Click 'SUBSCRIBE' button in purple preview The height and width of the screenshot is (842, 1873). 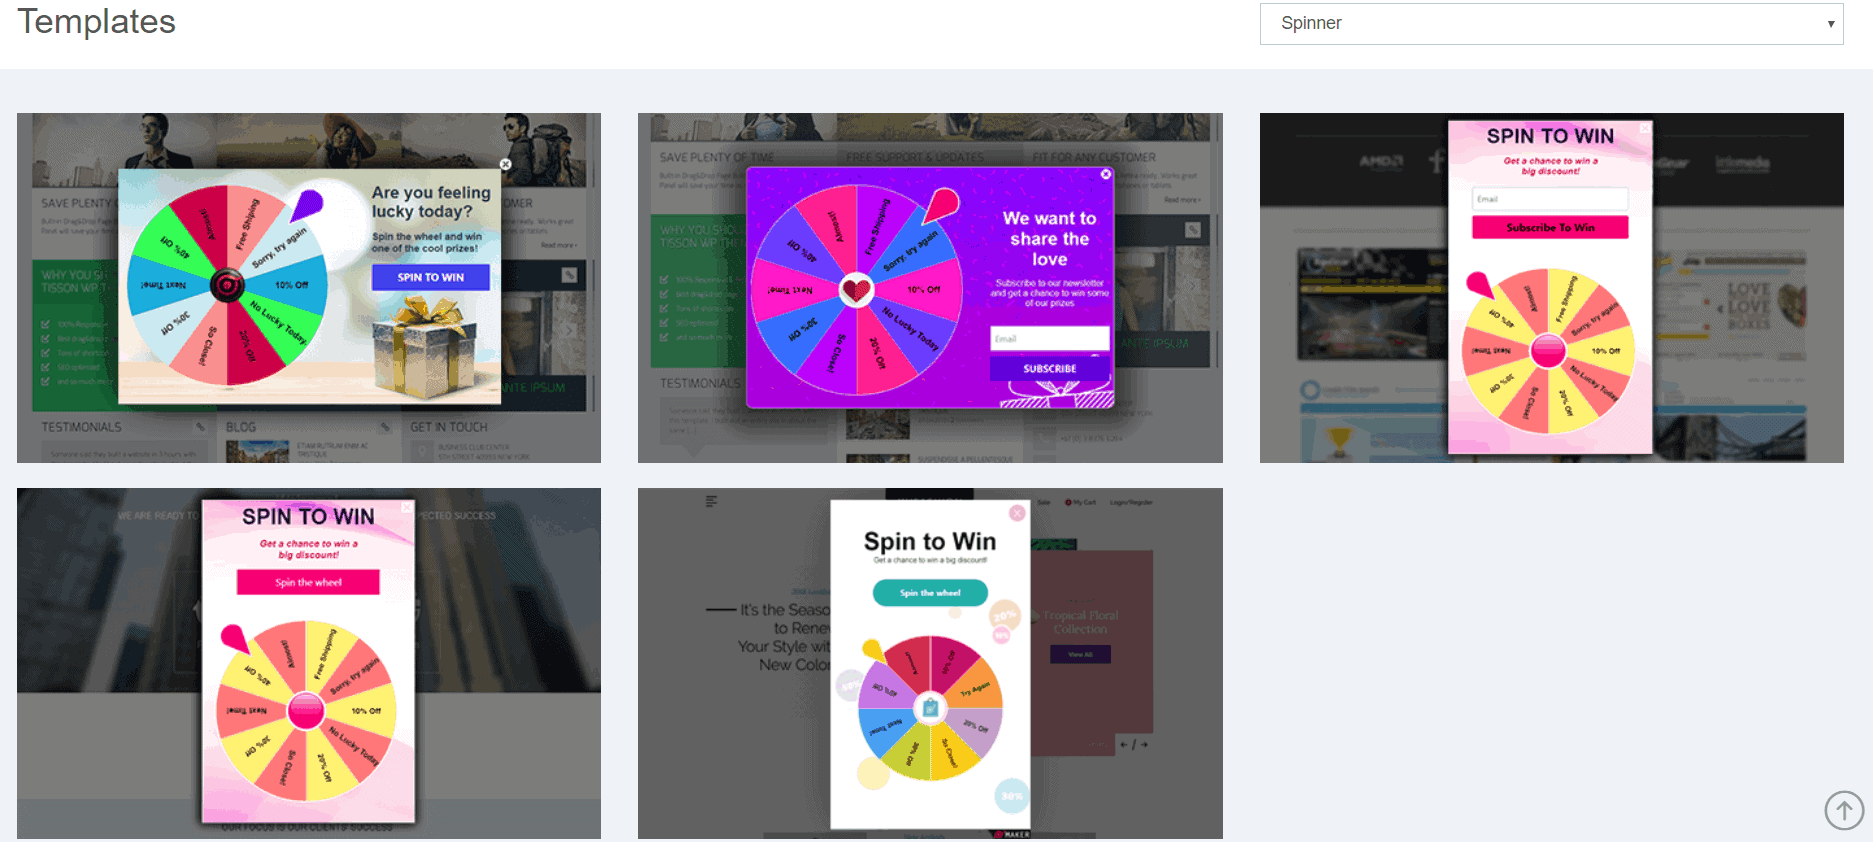click(x=1050, y=369)
